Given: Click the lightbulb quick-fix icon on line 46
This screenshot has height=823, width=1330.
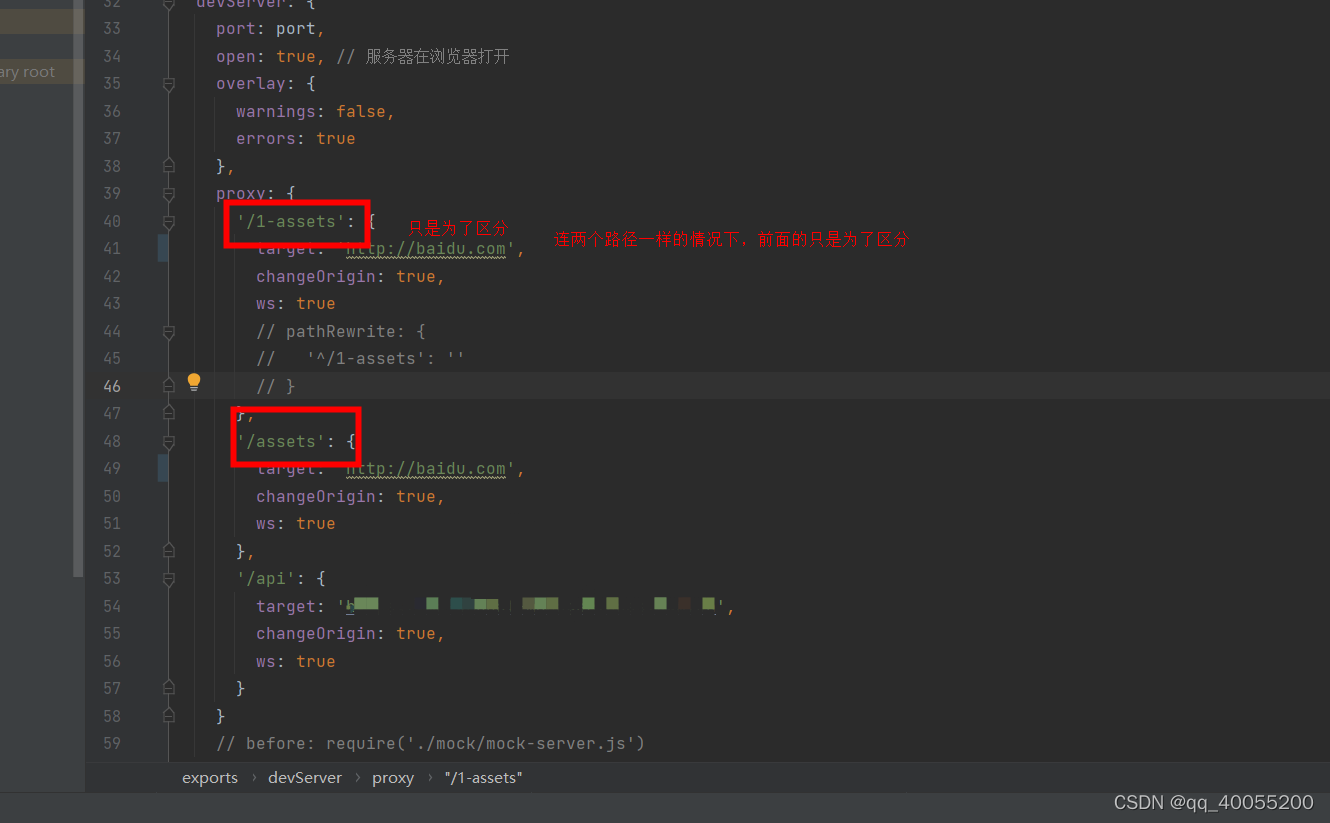Looking at the screenshot, I should 193,382.
